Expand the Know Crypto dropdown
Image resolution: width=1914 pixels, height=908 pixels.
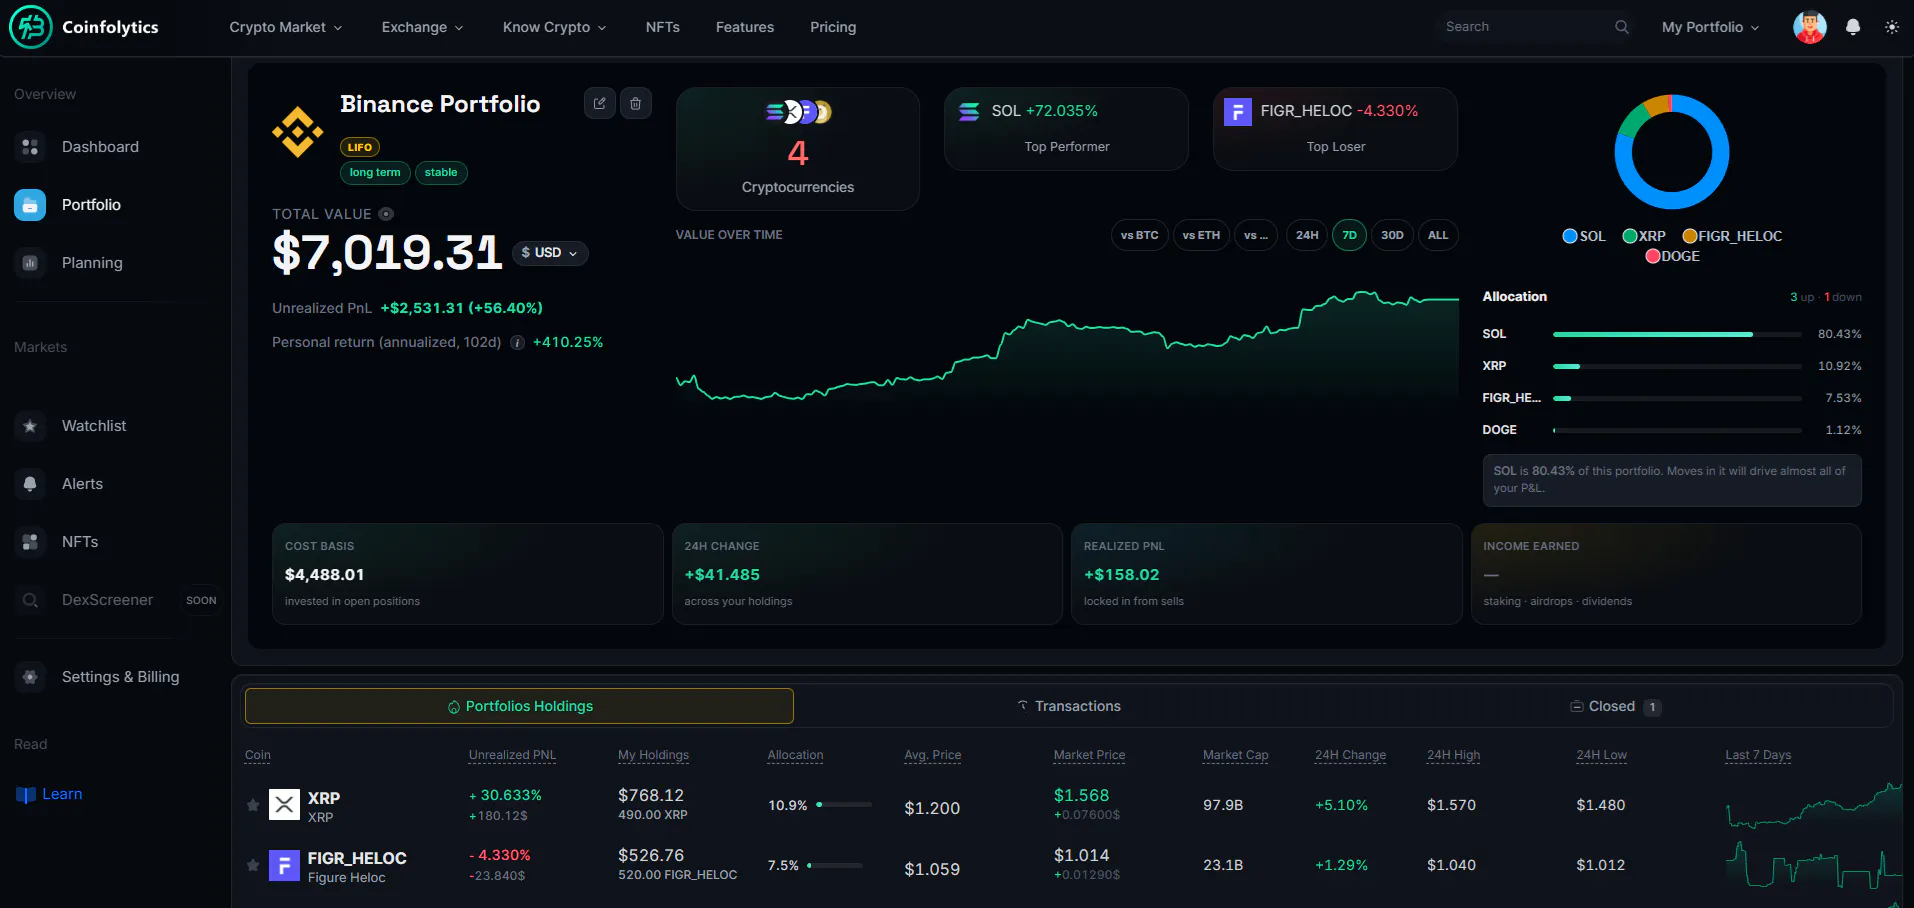tap(555, 27)
